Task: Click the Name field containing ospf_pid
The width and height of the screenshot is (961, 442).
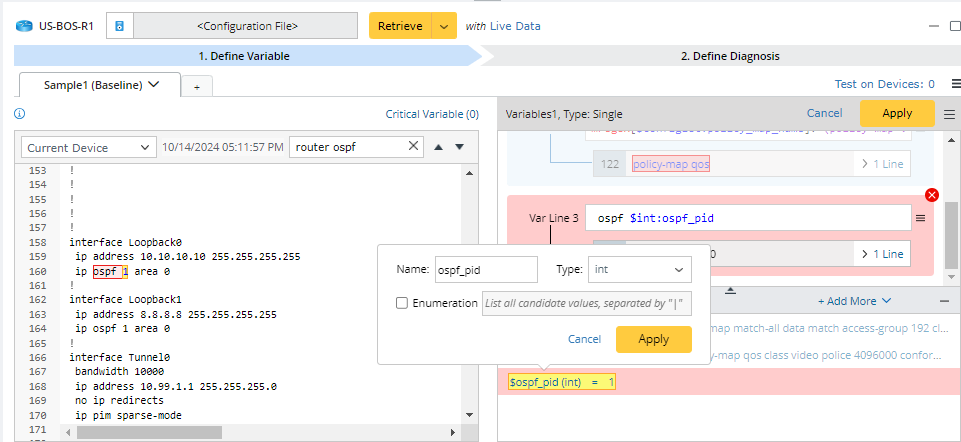Action: click(486, 270)
